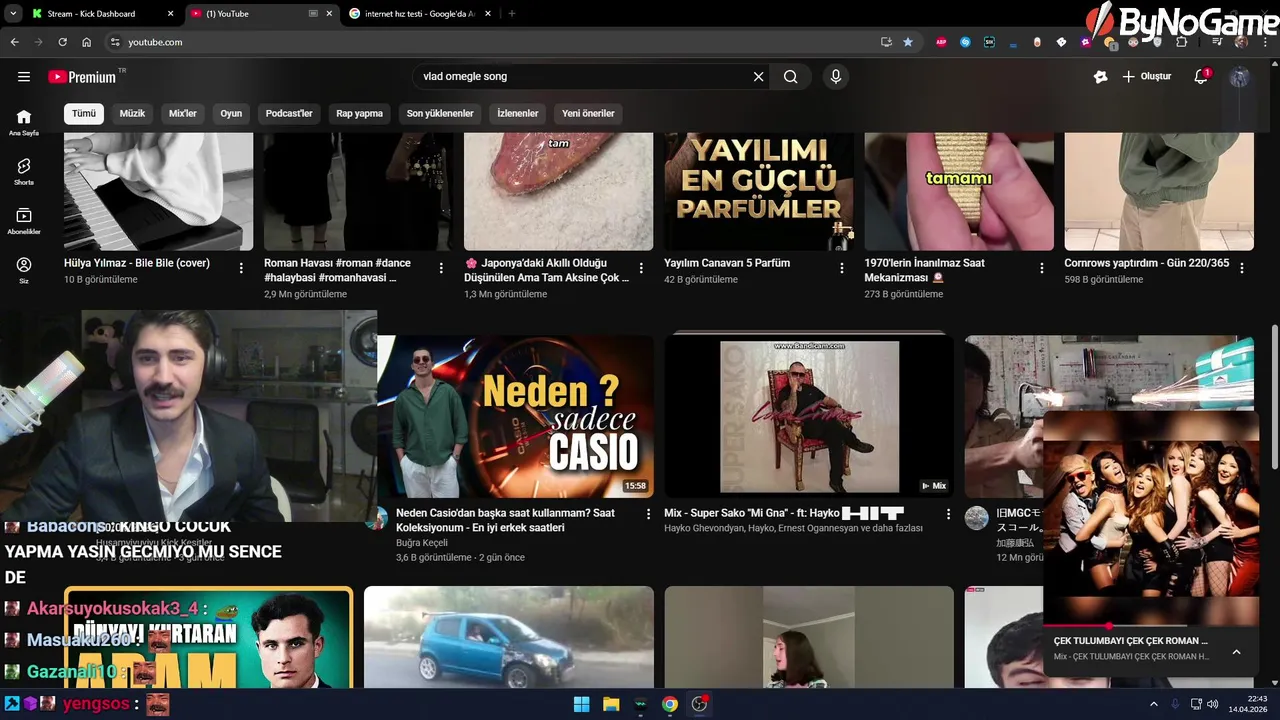Viewport: 1280px width, 720px height.
Task: Open the Oluştur create button
Action: [1147, 77]
